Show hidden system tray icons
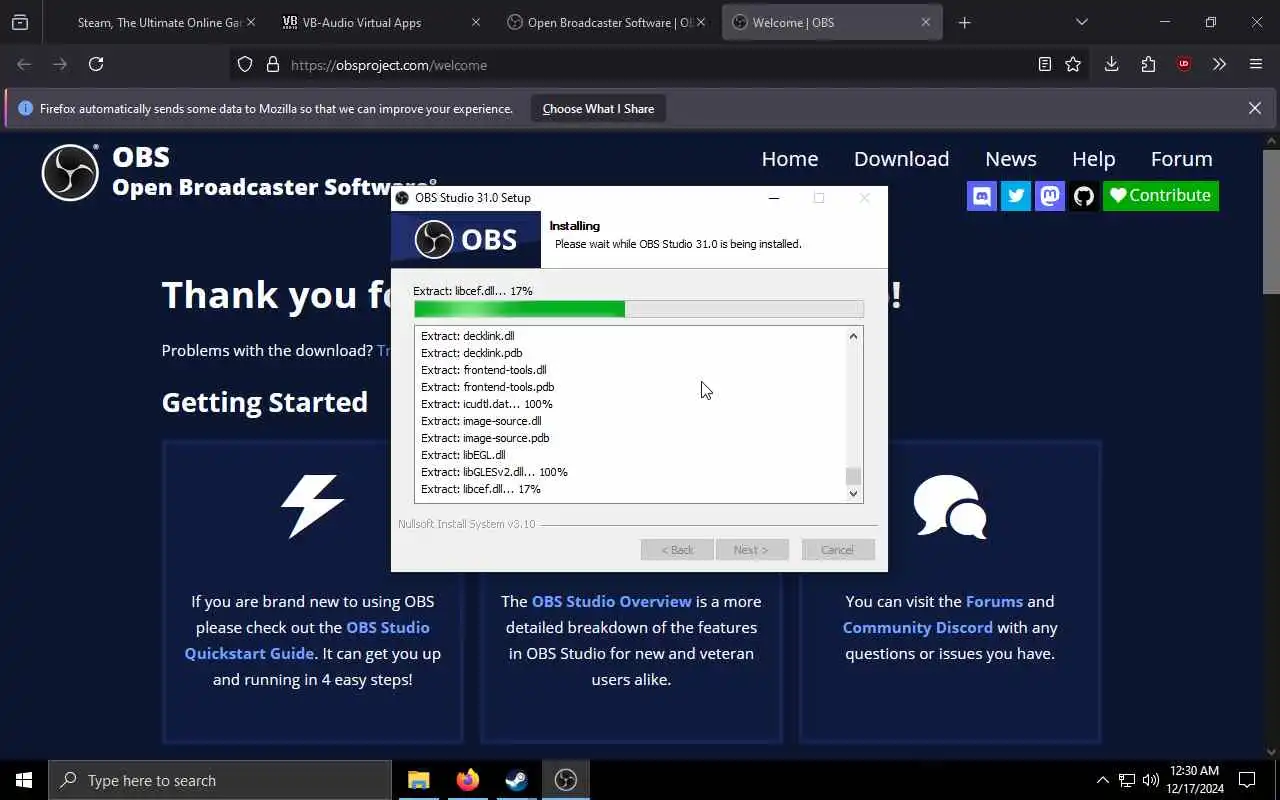This screenshot has width=1280, height=800. click(x=1102, y=780)
